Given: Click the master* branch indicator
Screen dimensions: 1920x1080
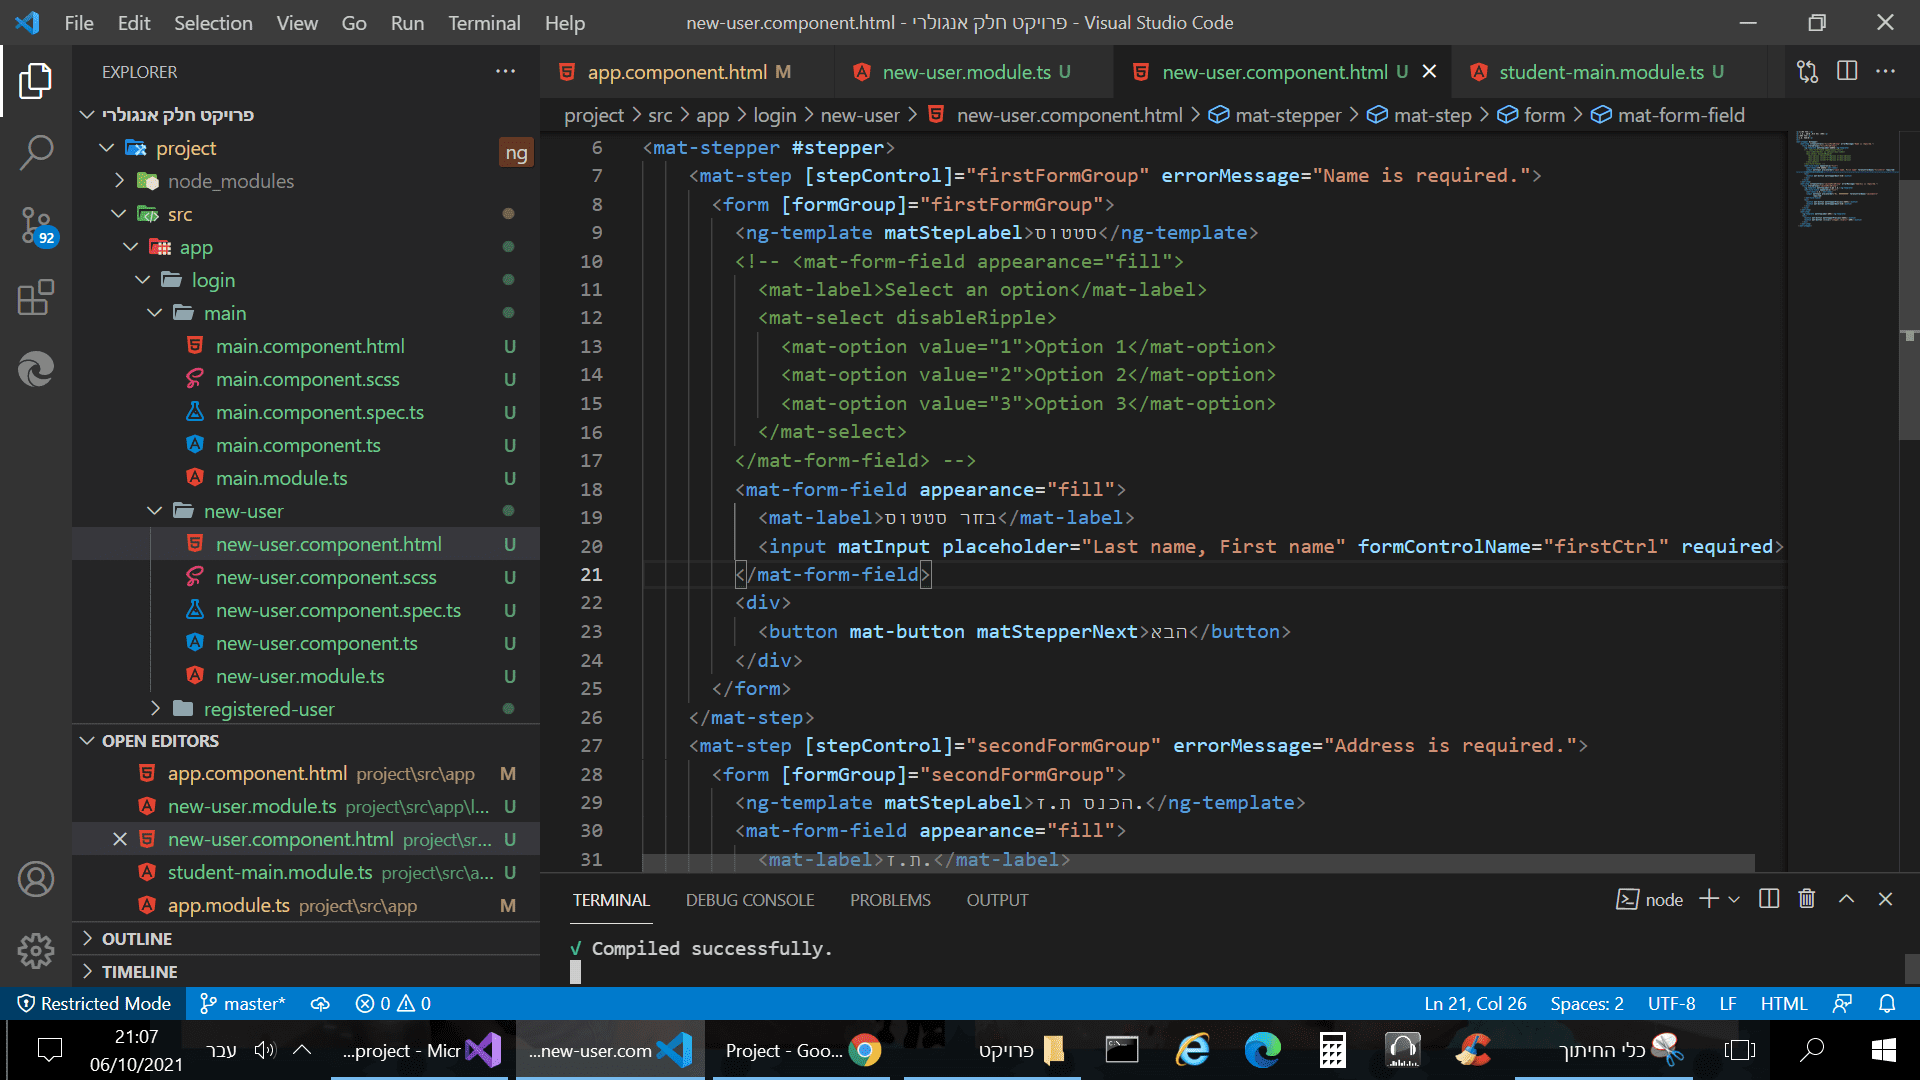Looking at the screenshot, I should point(243,1003).
